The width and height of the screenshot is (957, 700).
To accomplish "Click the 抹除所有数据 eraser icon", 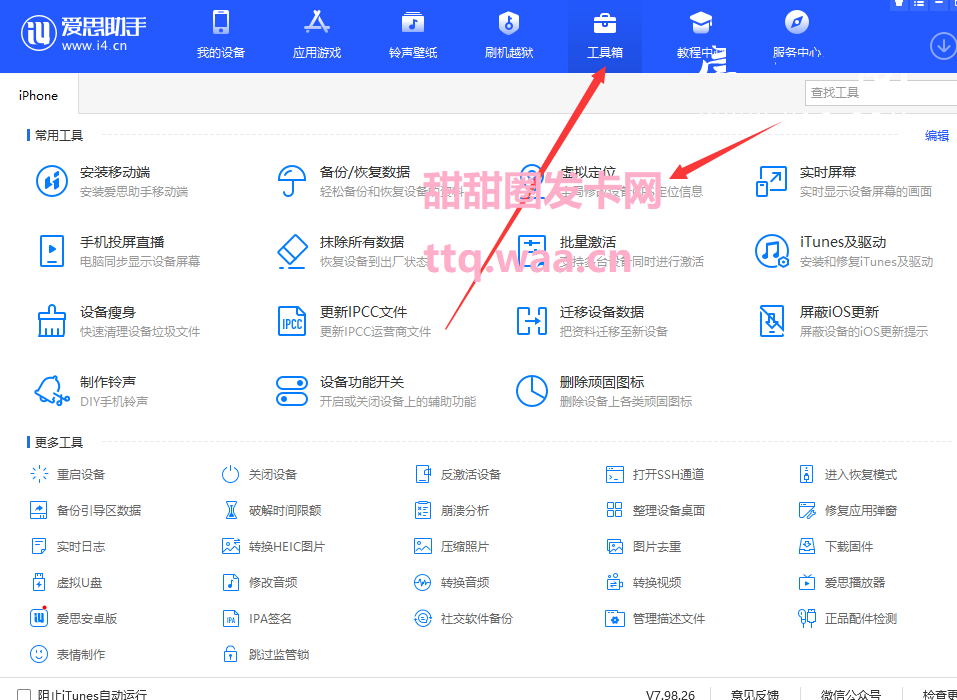I will (292, 251).
